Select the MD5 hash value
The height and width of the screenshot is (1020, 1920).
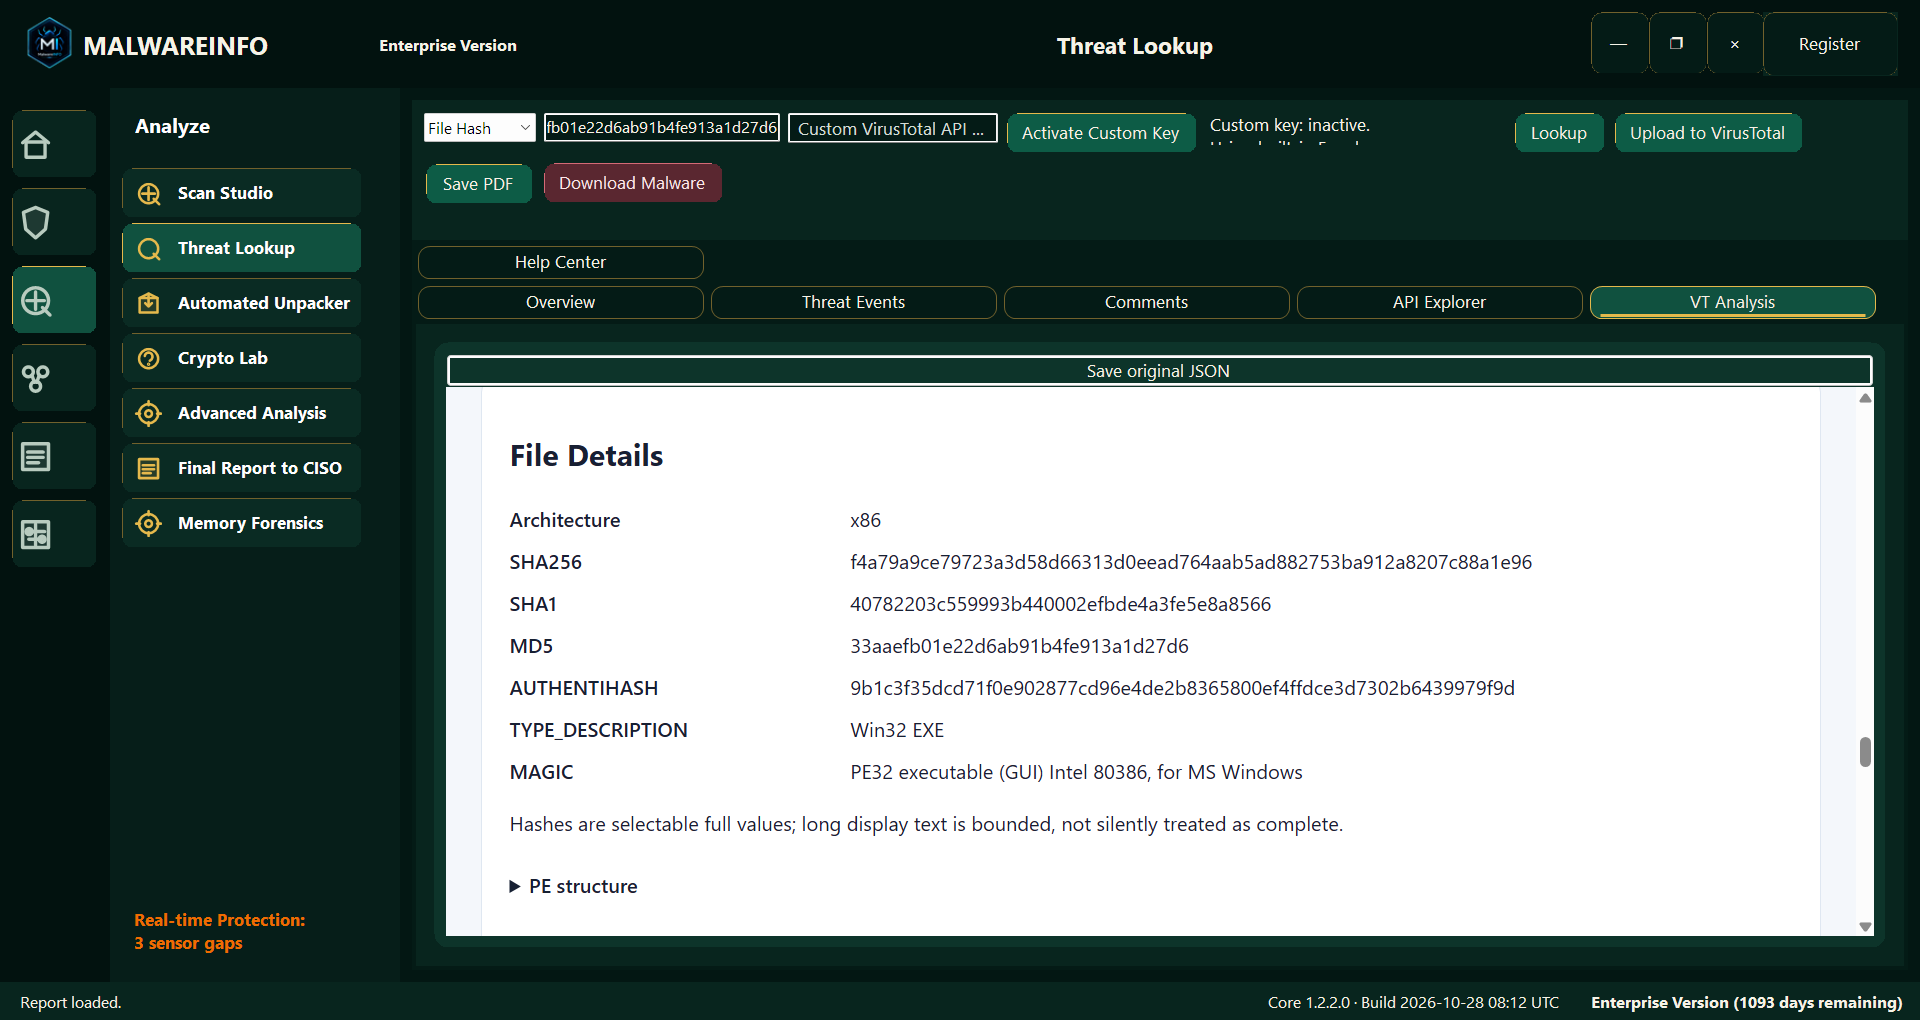[x=1019, y=646]
